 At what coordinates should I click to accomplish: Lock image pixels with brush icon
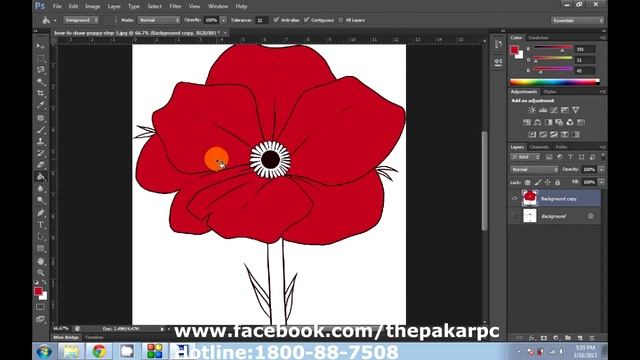click(x=538, y=182)
